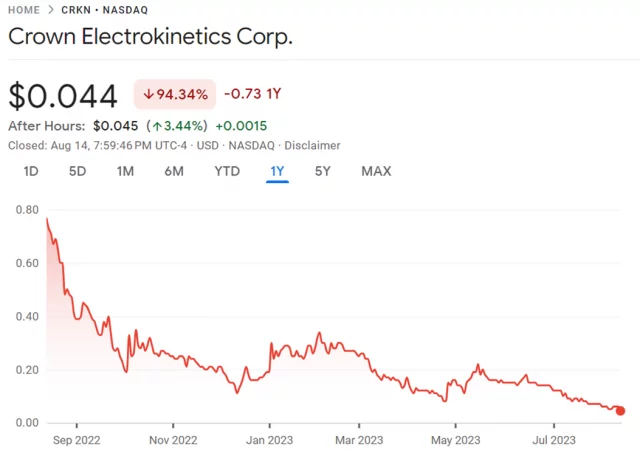Show the MAX range chart
The image size is (640, 459).
[x=376, y=171]
